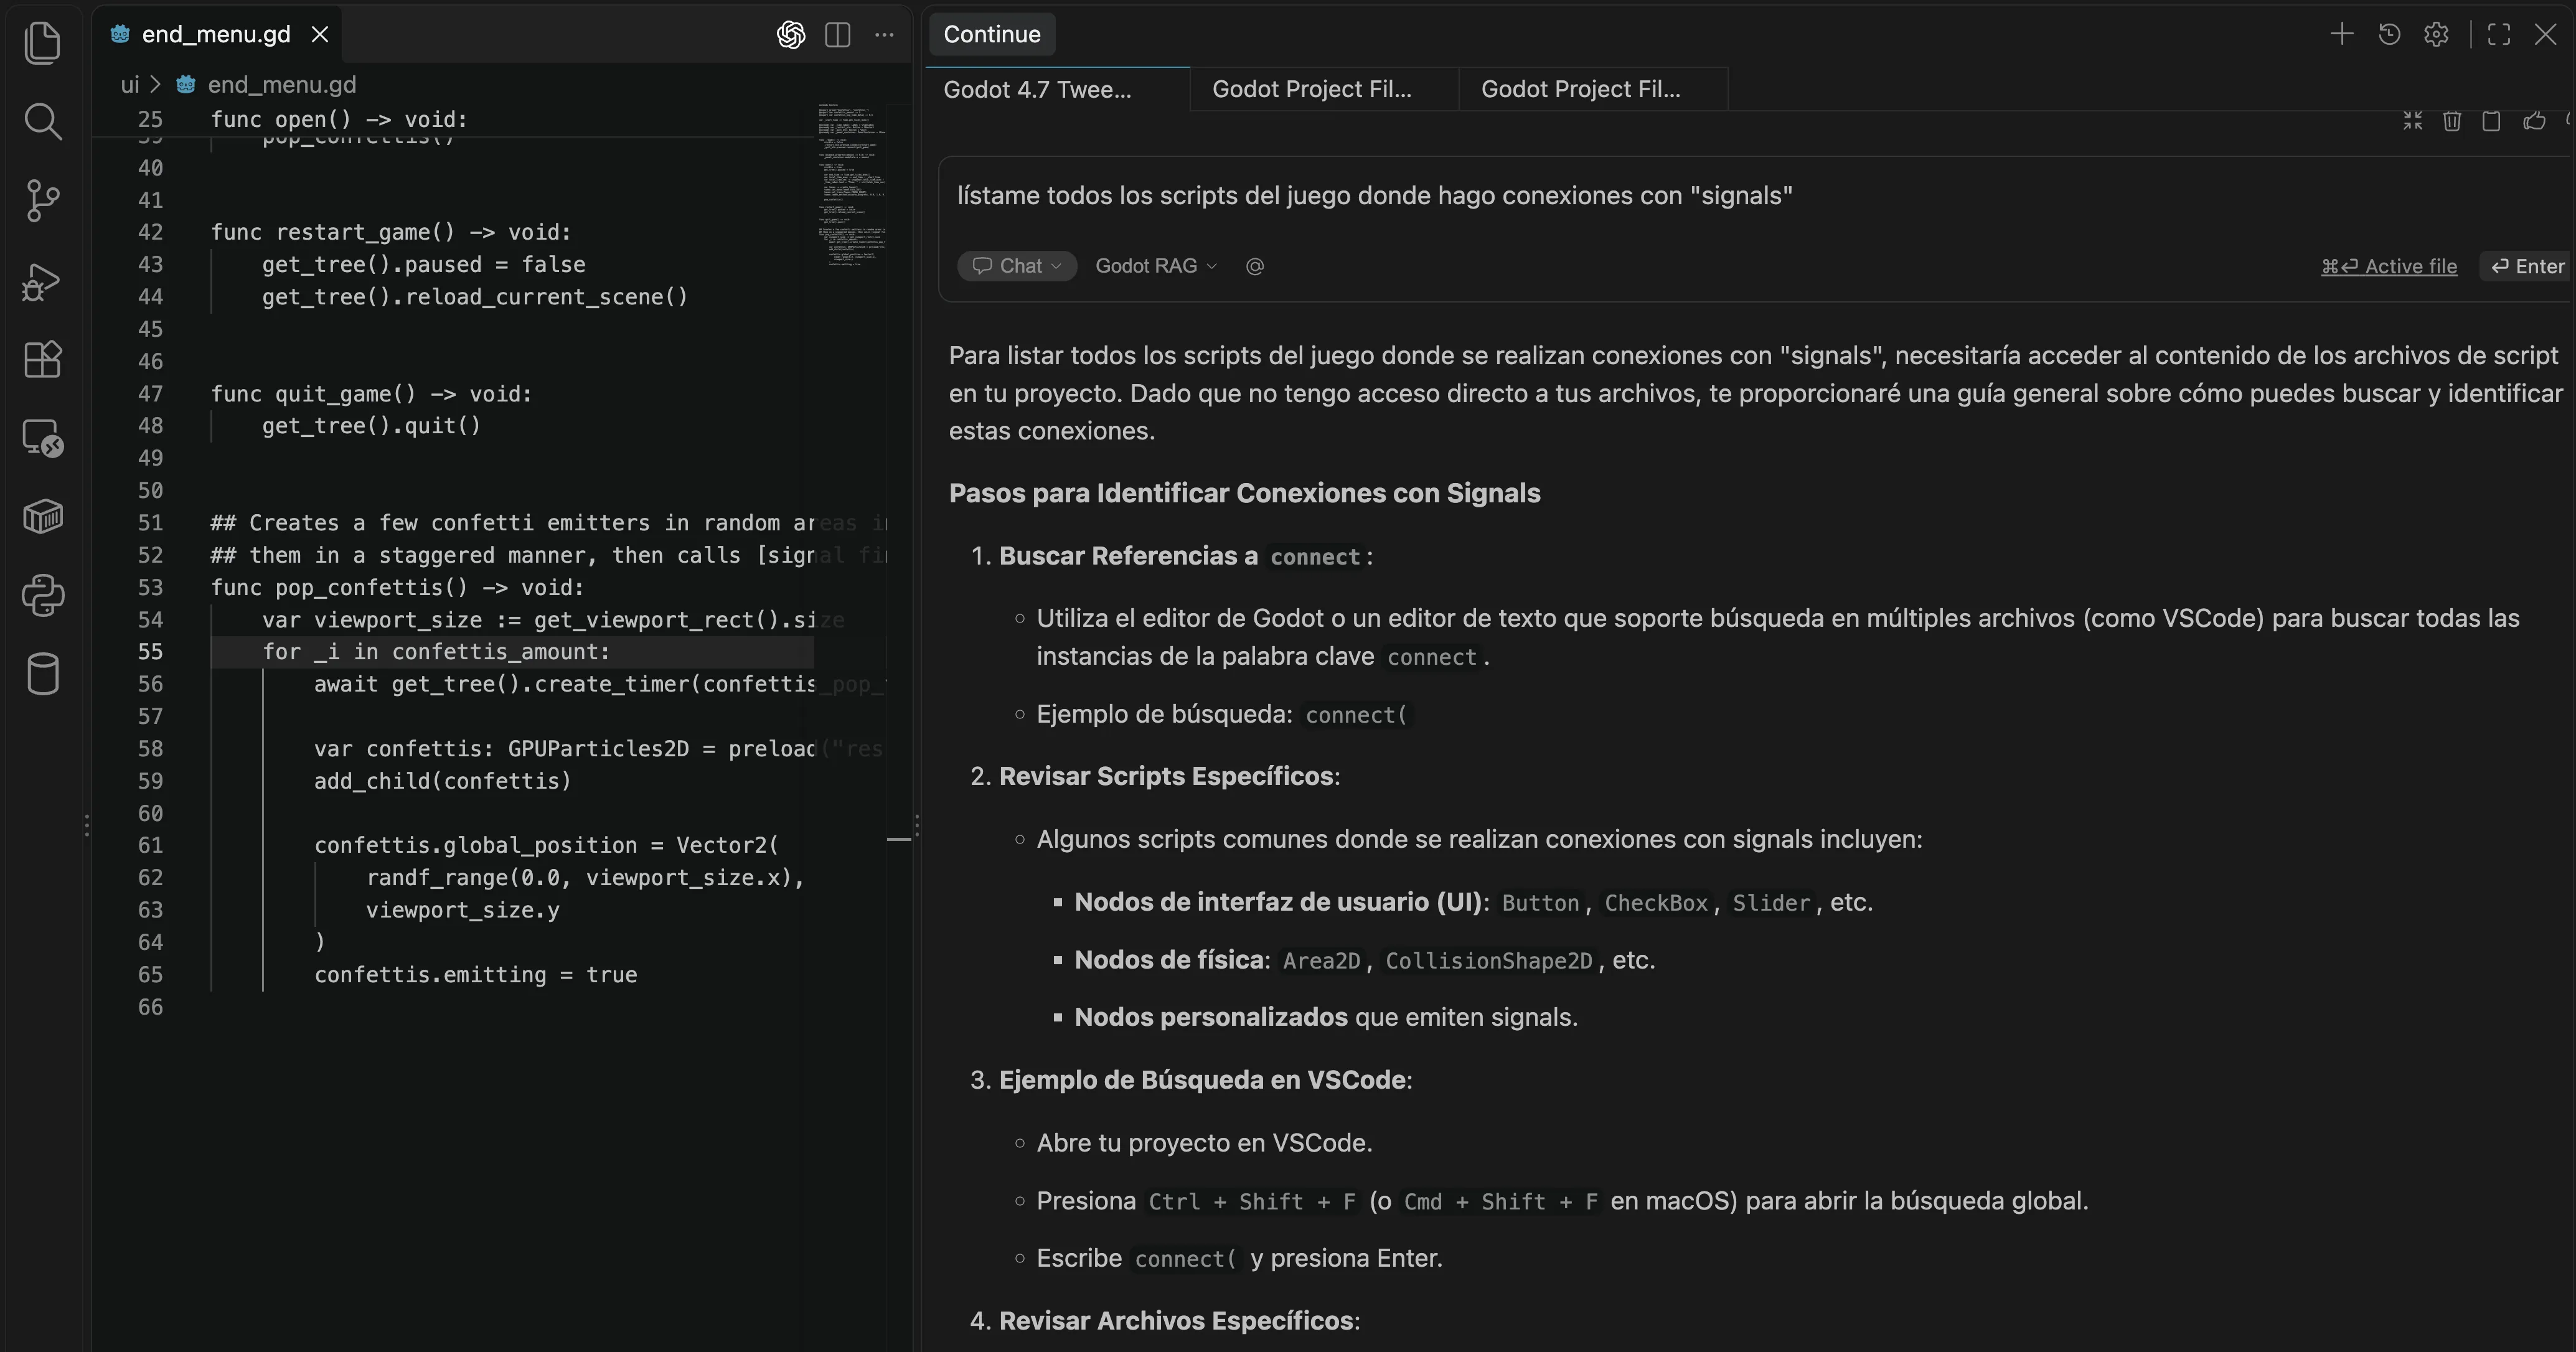Click the for _i in confettis_amount line

(436, 652)
